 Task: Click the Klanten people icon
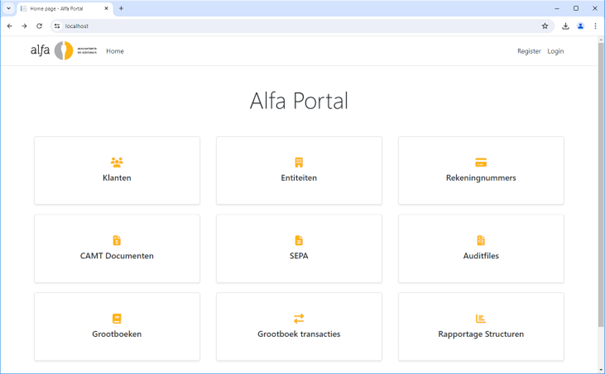click(117, 162)
